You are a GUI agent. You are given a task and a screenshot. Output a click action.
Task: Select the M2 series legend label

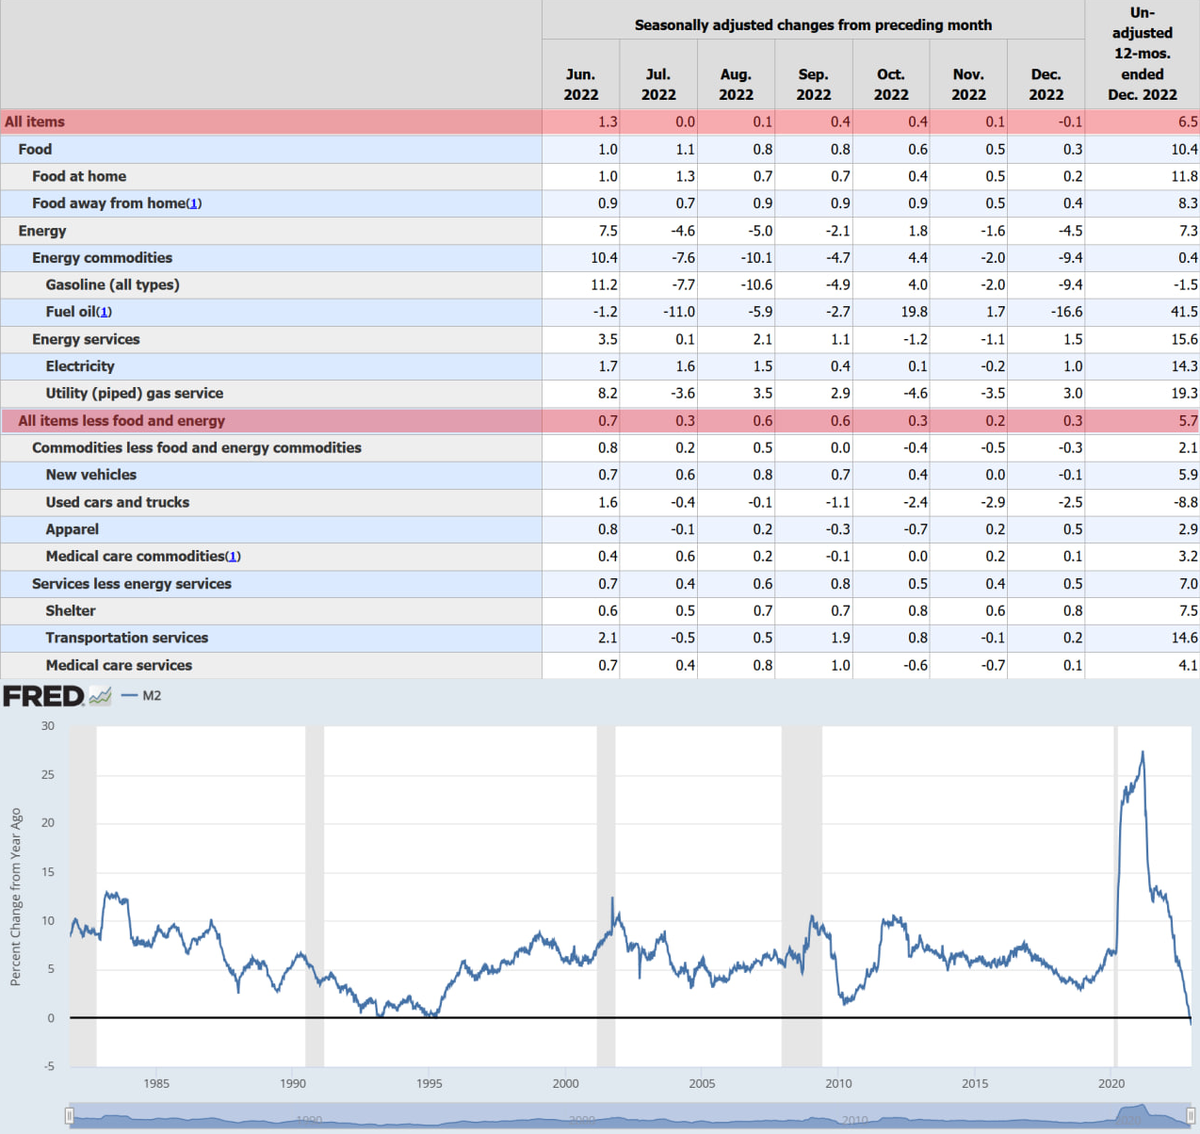point(152,696)
